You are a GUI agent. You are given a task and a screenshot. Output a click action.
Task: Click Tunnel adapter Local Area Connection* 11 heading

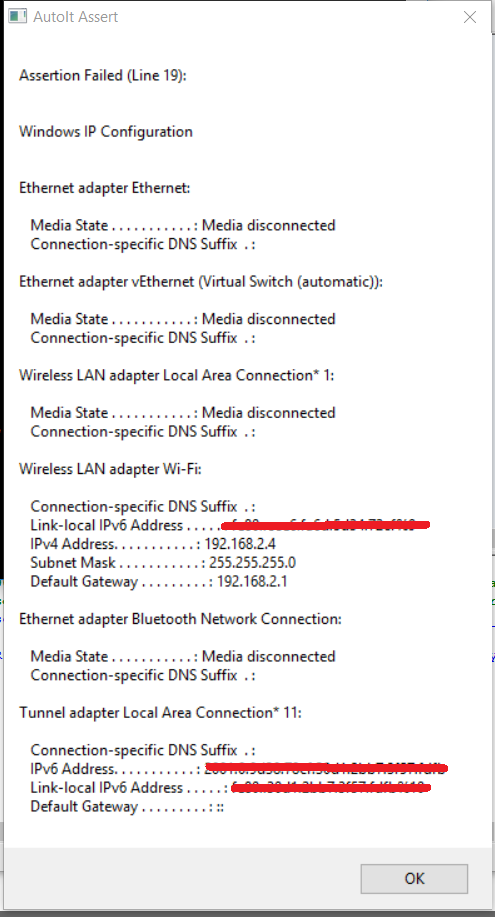(160, 713)
